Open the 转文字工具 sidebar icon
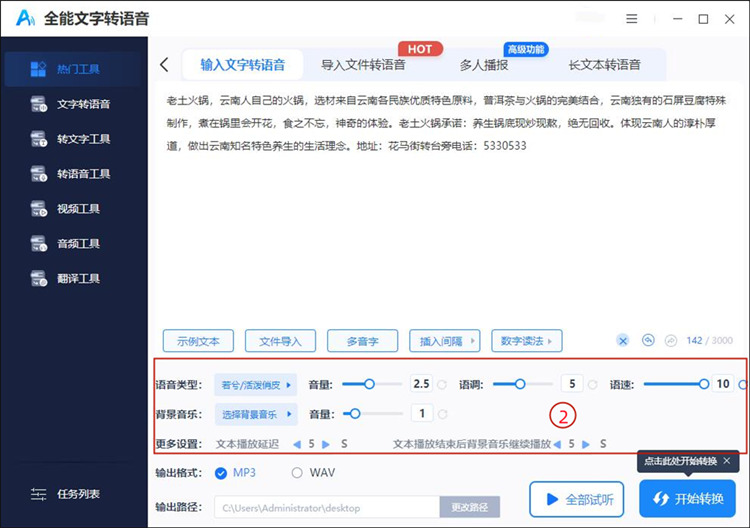 (39, 139)
